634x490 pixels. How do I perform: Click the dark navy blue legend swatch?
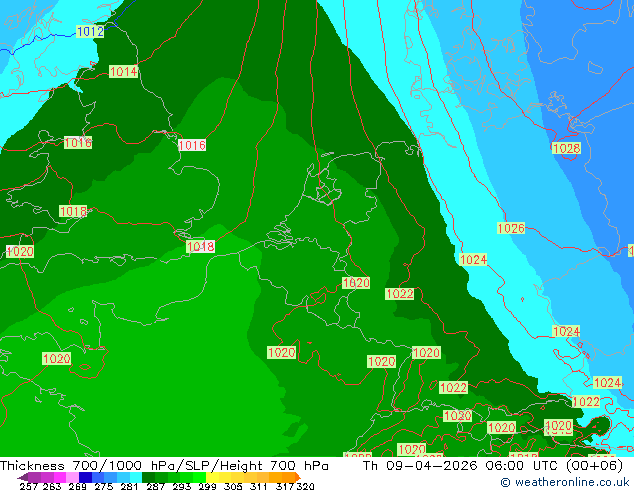click(85, 477)
